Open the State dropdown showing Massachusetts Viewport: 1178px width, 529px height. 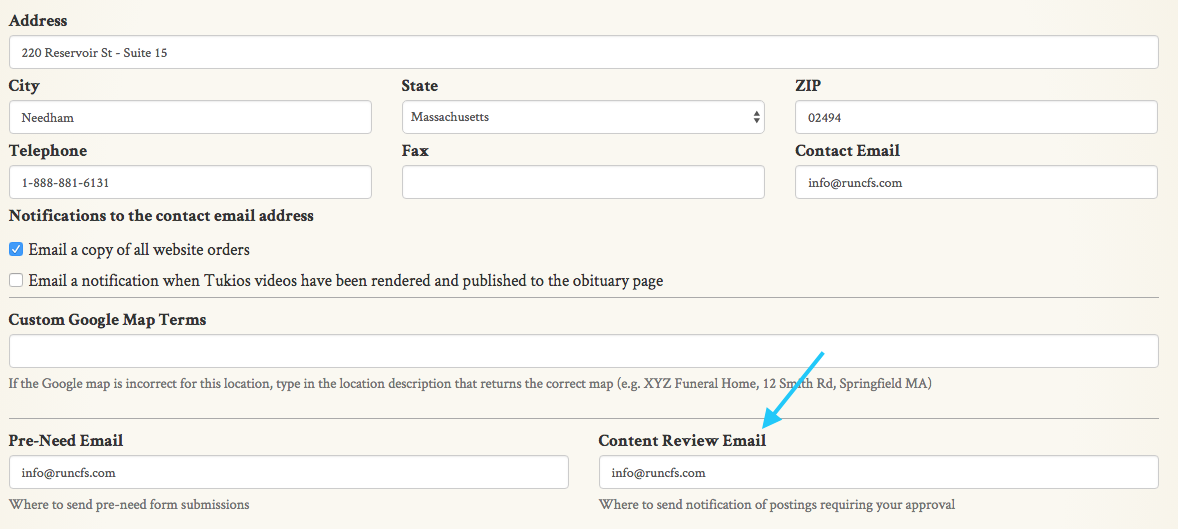(583, 117)
